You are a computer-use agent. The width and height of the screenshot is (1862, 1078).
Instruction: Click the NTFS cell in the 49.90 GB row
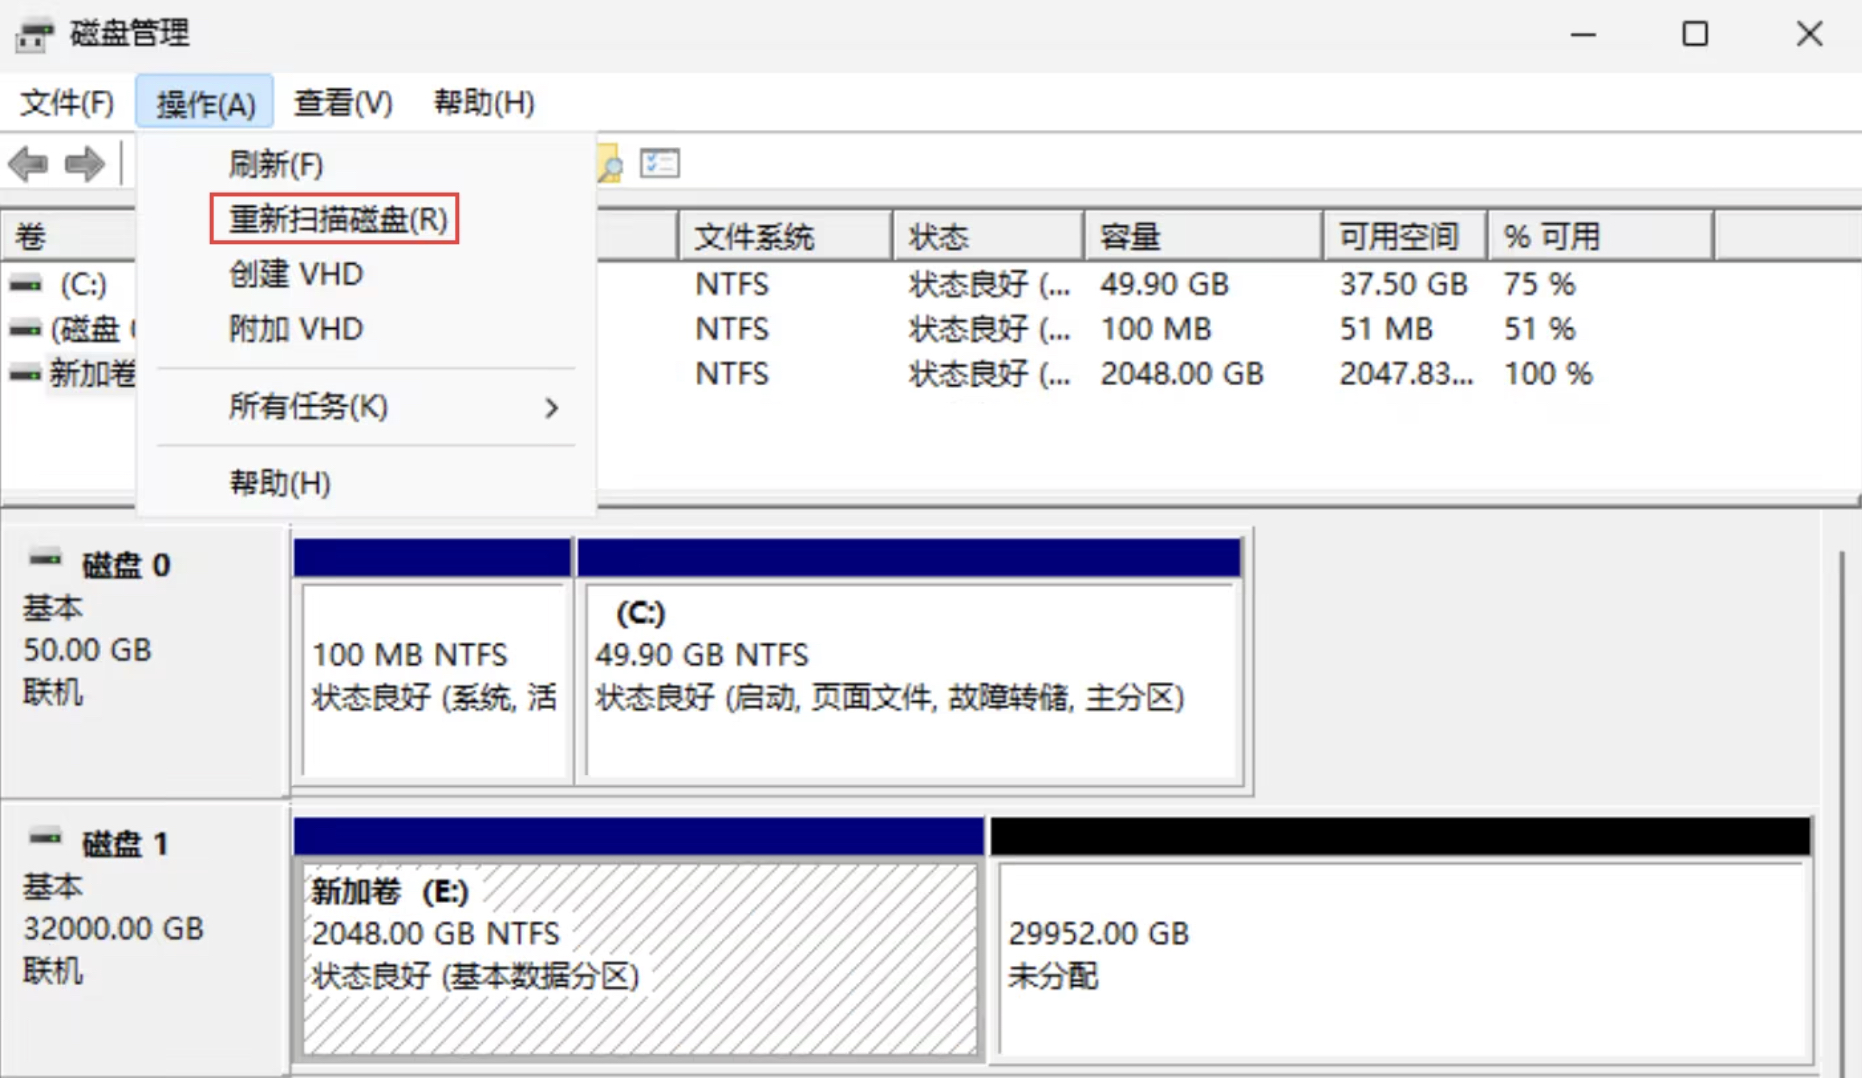pos(732,285)
